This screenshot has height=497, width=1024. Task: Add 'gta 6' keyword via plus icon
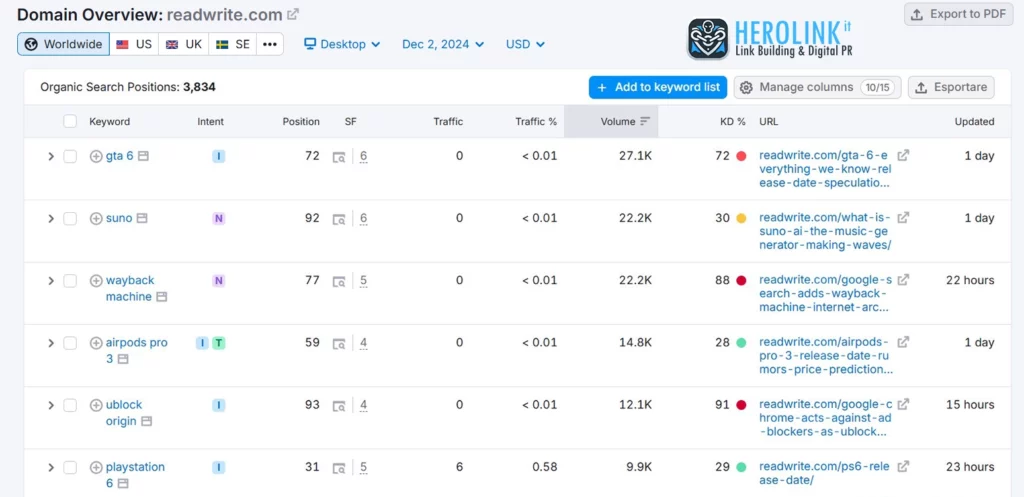pyautogui.click(x=96, y=156)
